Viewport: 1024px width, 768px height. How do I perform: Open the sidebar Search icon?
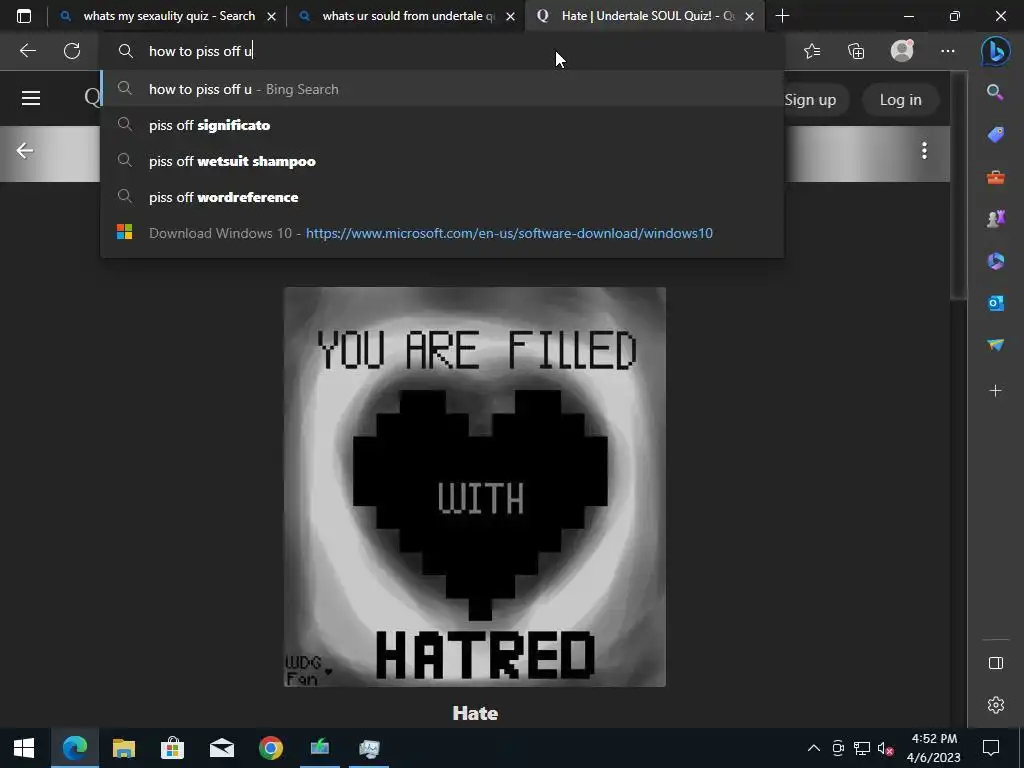tap(995, 92)
